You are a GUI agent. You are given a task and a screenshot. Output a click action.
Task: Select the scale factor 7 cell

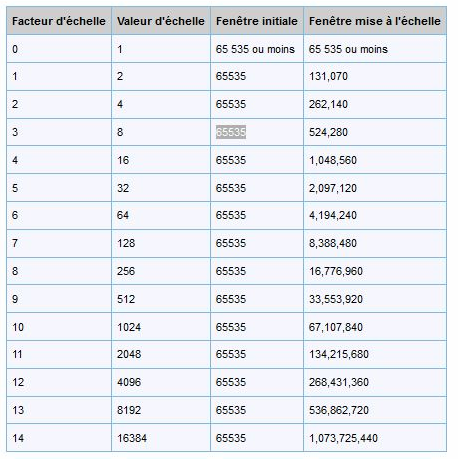pyautogui.click(x=59, y=243)
